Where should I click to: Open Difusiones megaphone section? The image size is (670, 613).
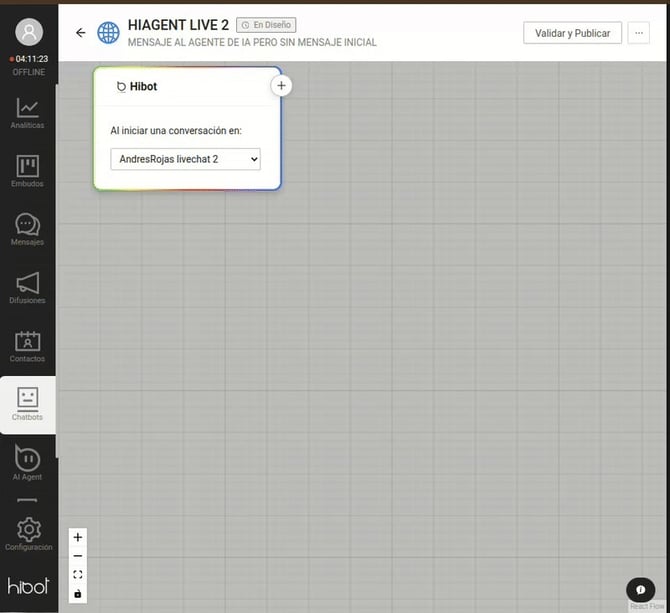pyautogui.click(x=27, y=287)
